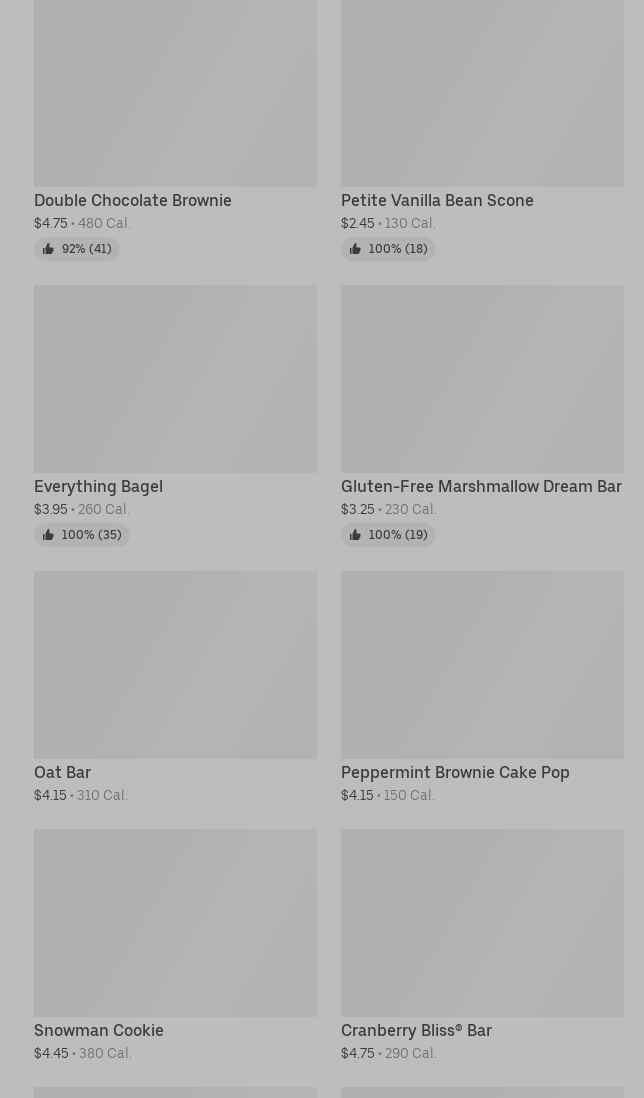
Task: Select the Everything Bagel product image
Action: click(x=175, y=379)
